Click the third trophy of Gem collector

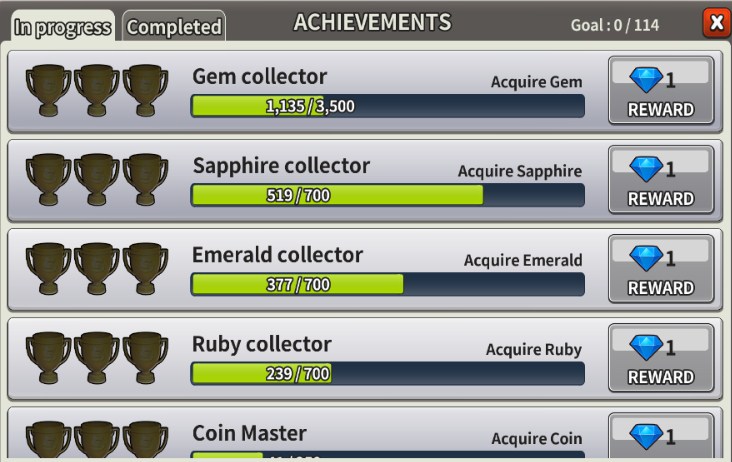145,90
